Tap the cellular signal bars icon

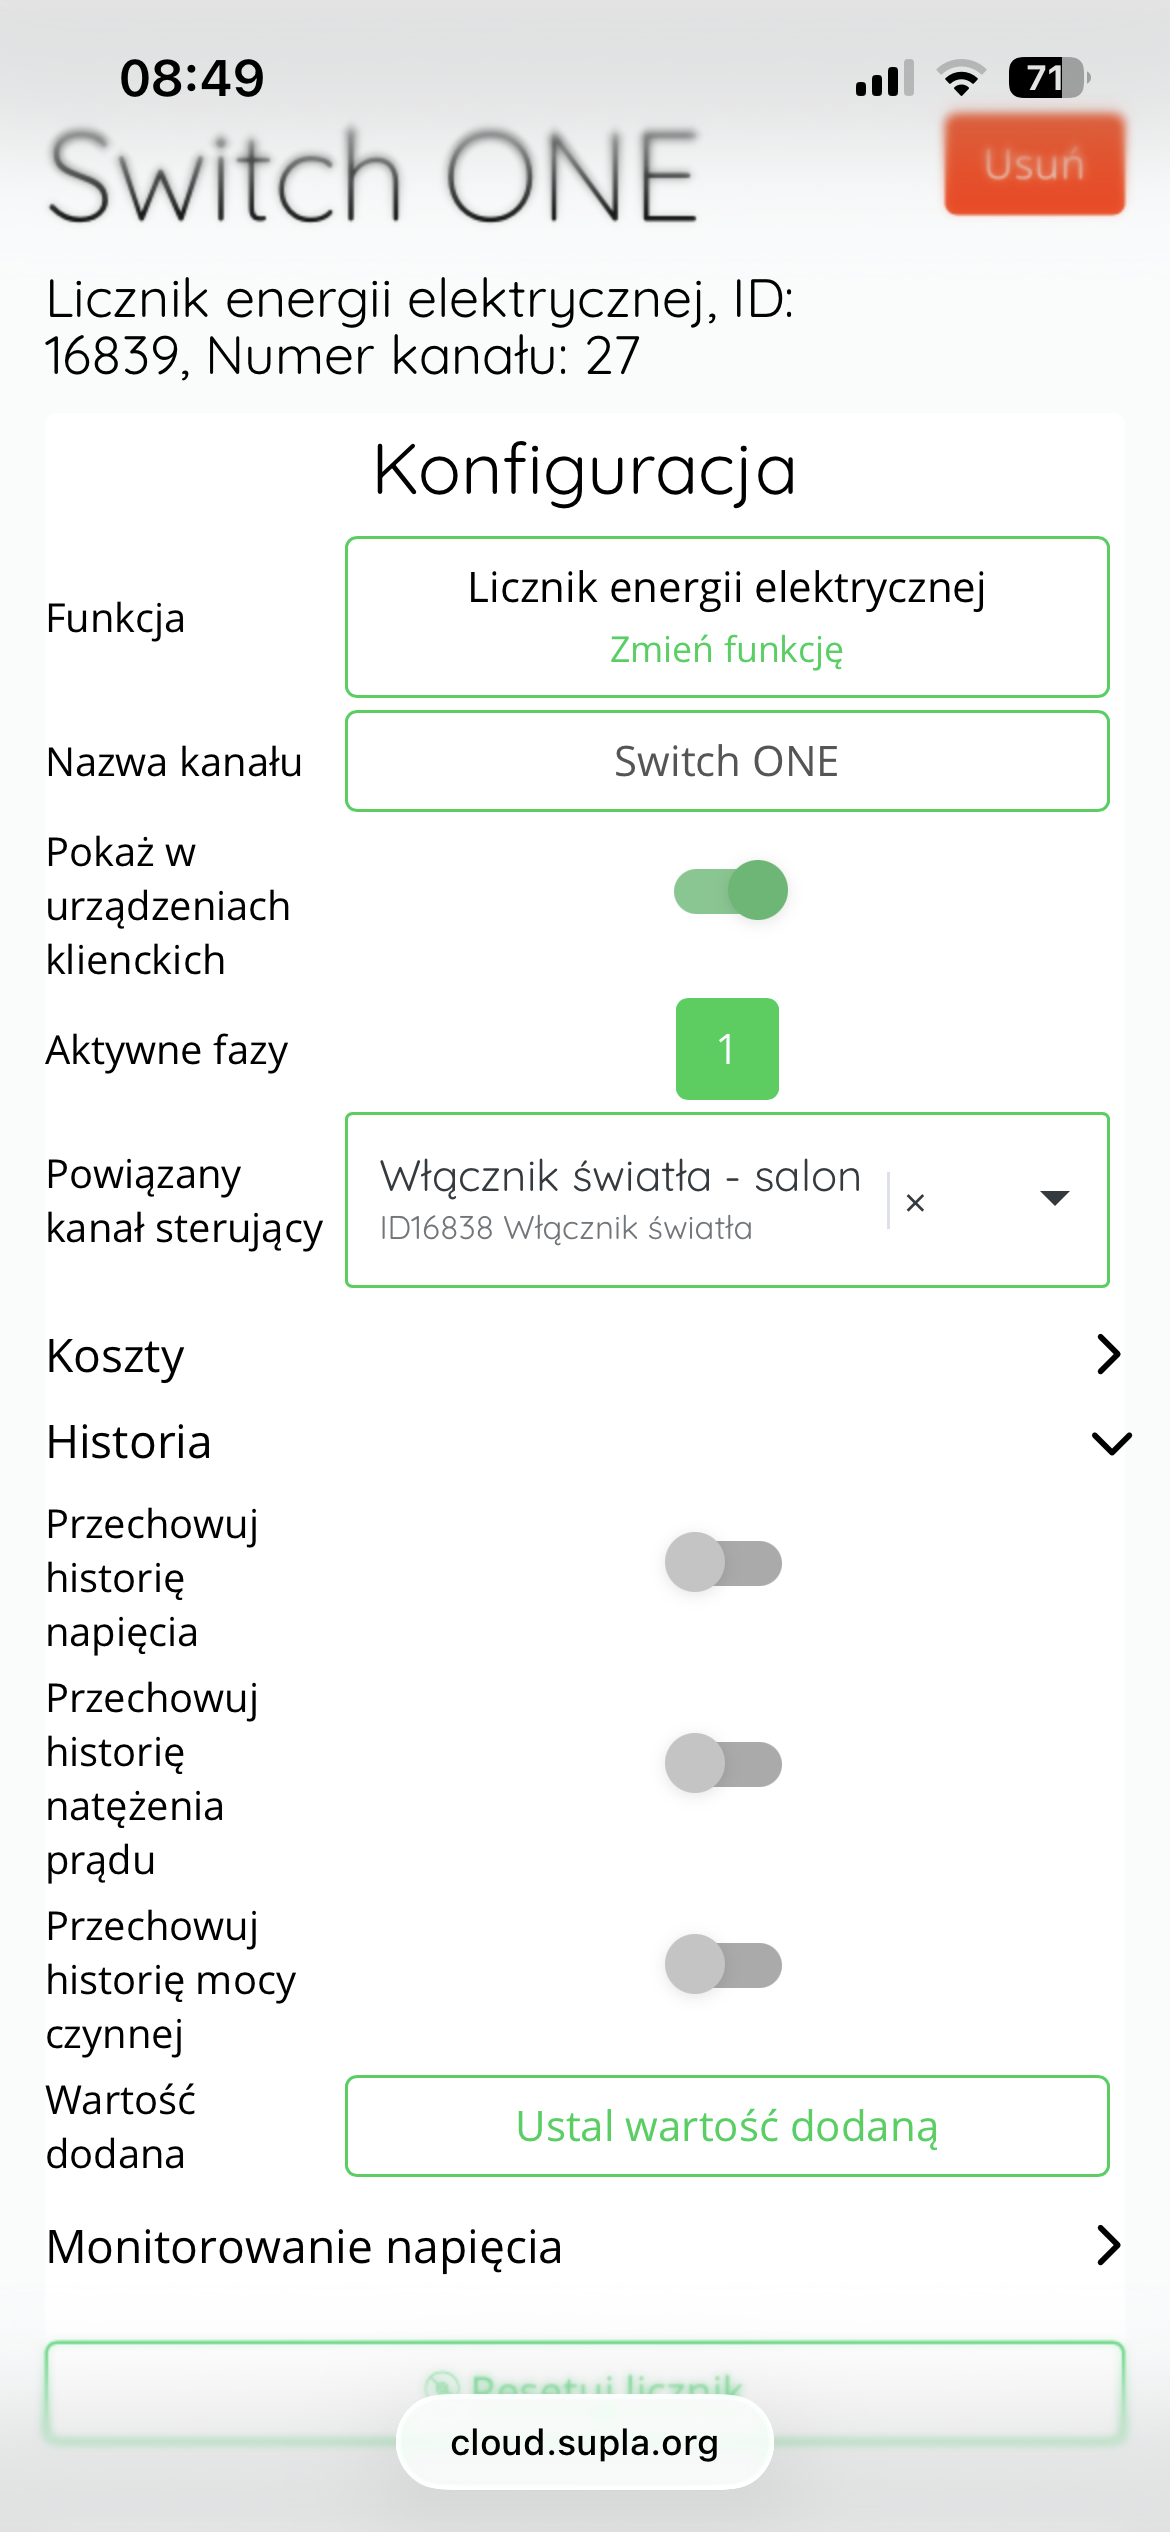tap(885, 78)
